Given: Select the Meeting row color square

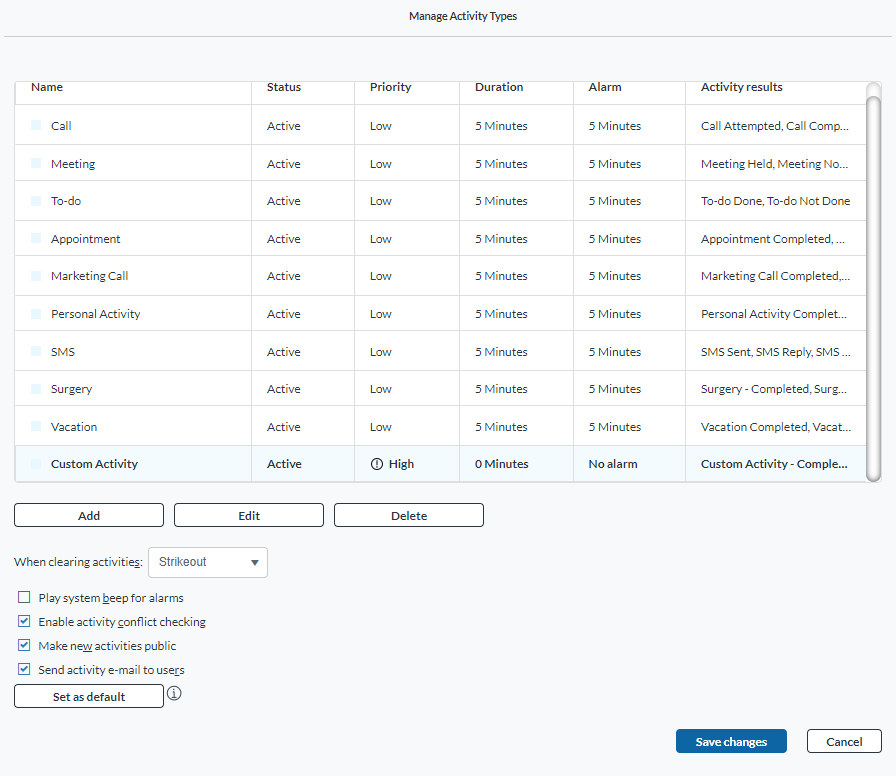Looking at the screenshot, I should tap(36, 163).
